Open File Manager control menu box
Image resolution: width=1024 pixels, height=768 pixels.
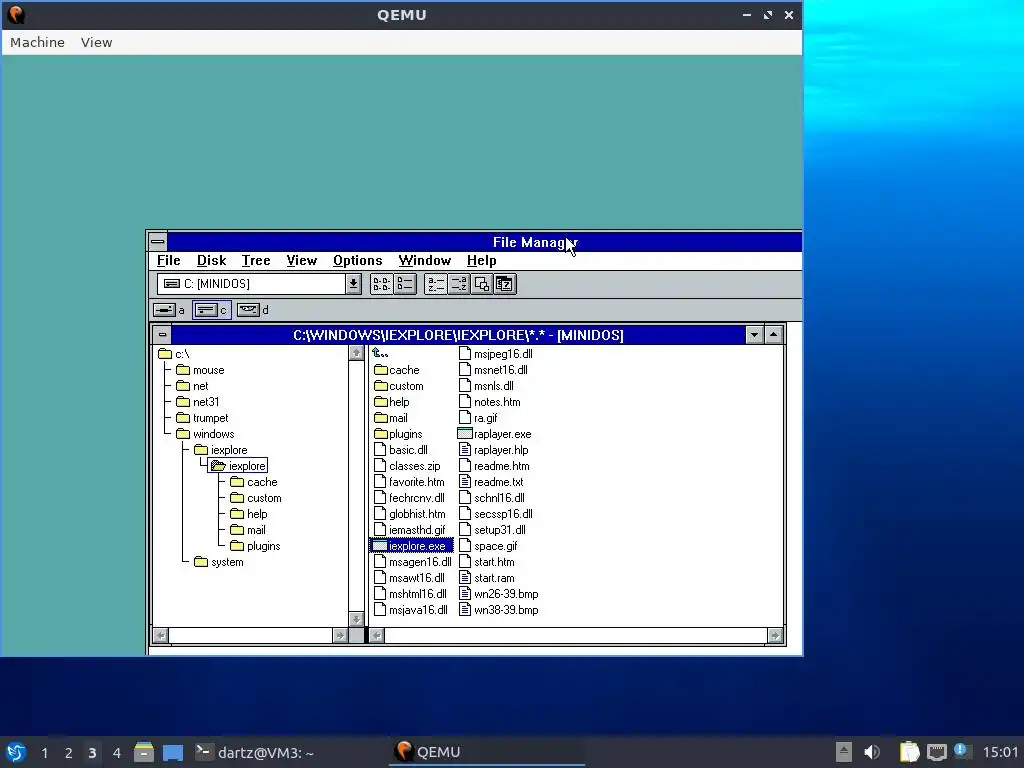pyautogui.click(x=157, y=242)
